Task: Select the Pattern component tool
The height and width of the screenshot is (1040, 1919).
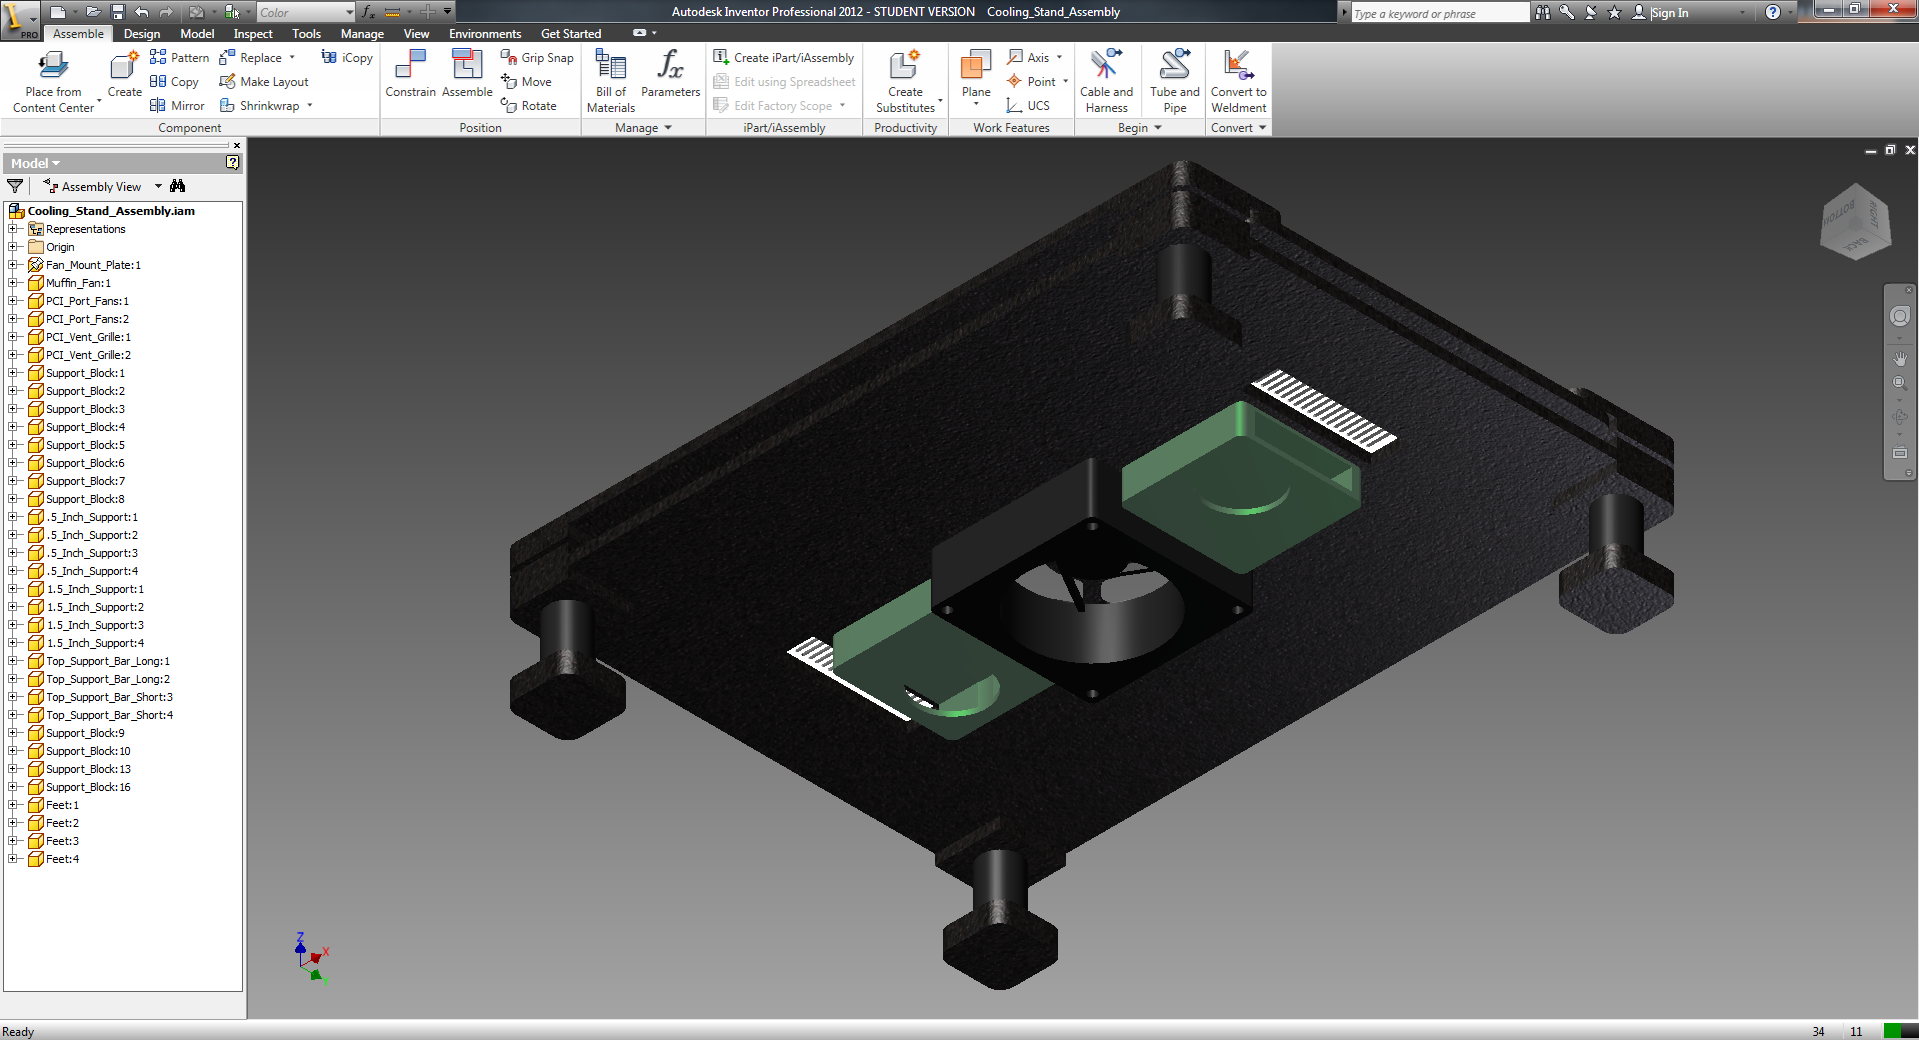Action: pos(179,58)
